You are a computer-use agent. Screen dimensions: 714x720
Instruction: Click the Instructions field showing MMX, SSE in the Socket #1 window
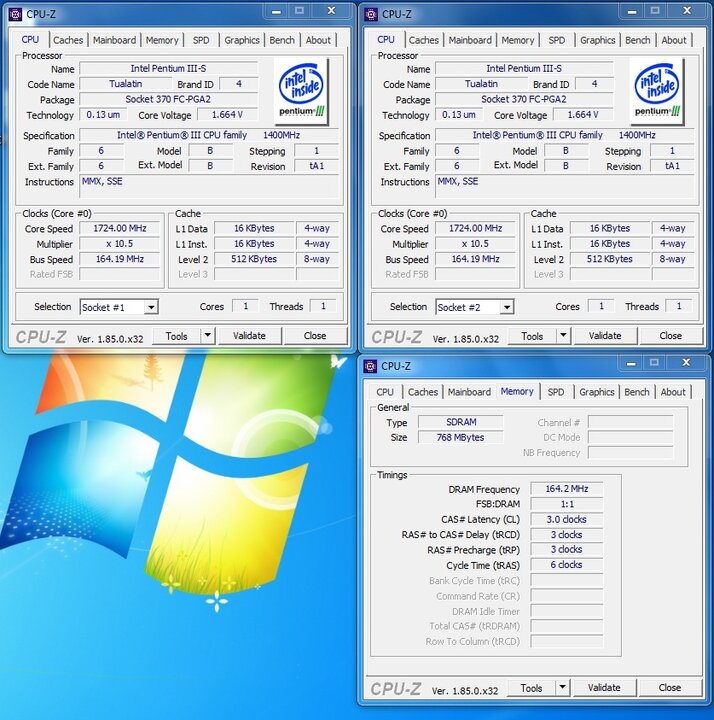click(210, 186)
